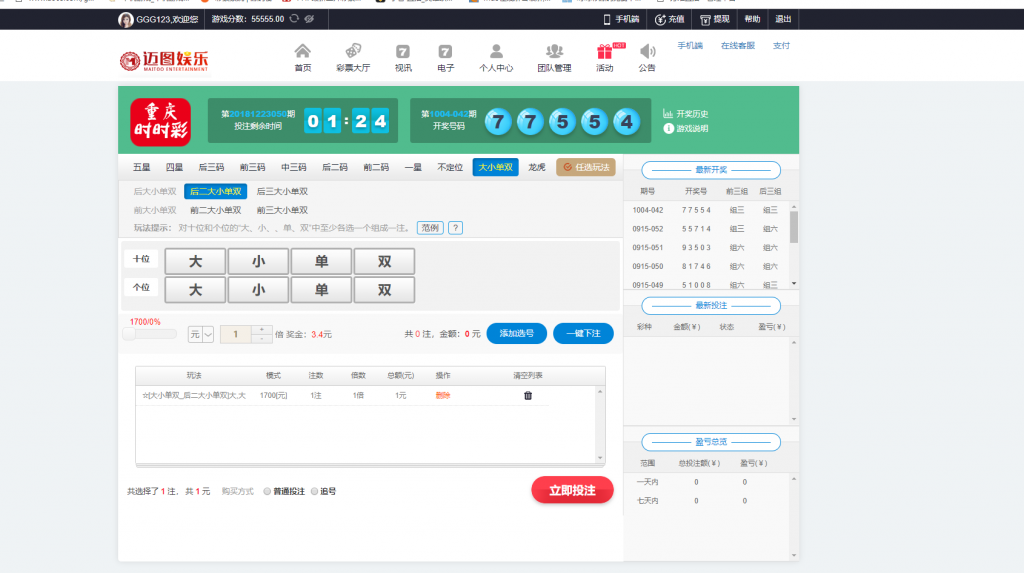Open the 元 currency unit dropdown

click(x=201, y=334)
